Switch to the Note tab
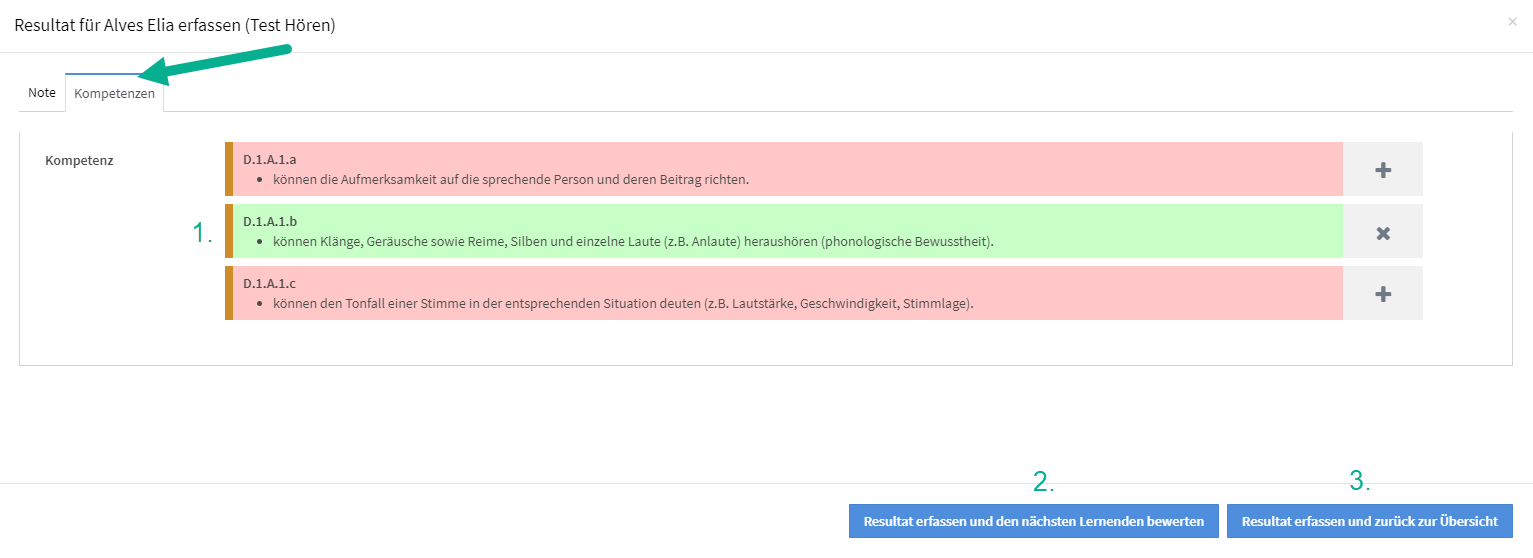1533x558 pixels. tap(42, 93)
